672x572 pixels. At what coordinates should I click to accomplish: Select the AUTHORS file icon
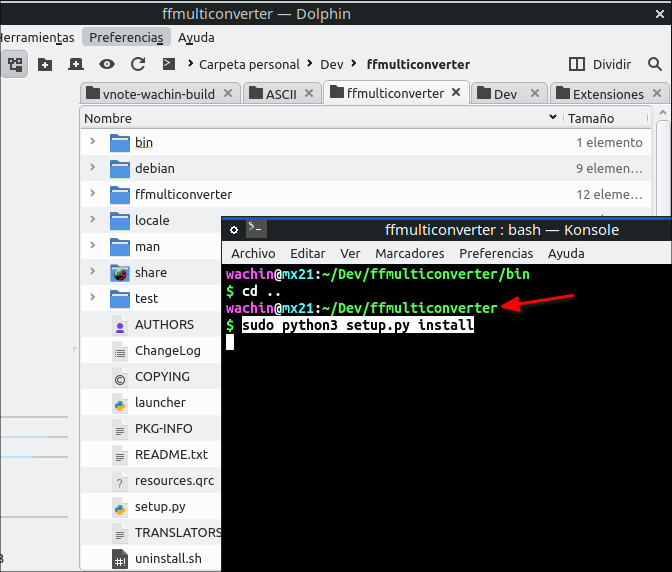click(x=120, y=325)
